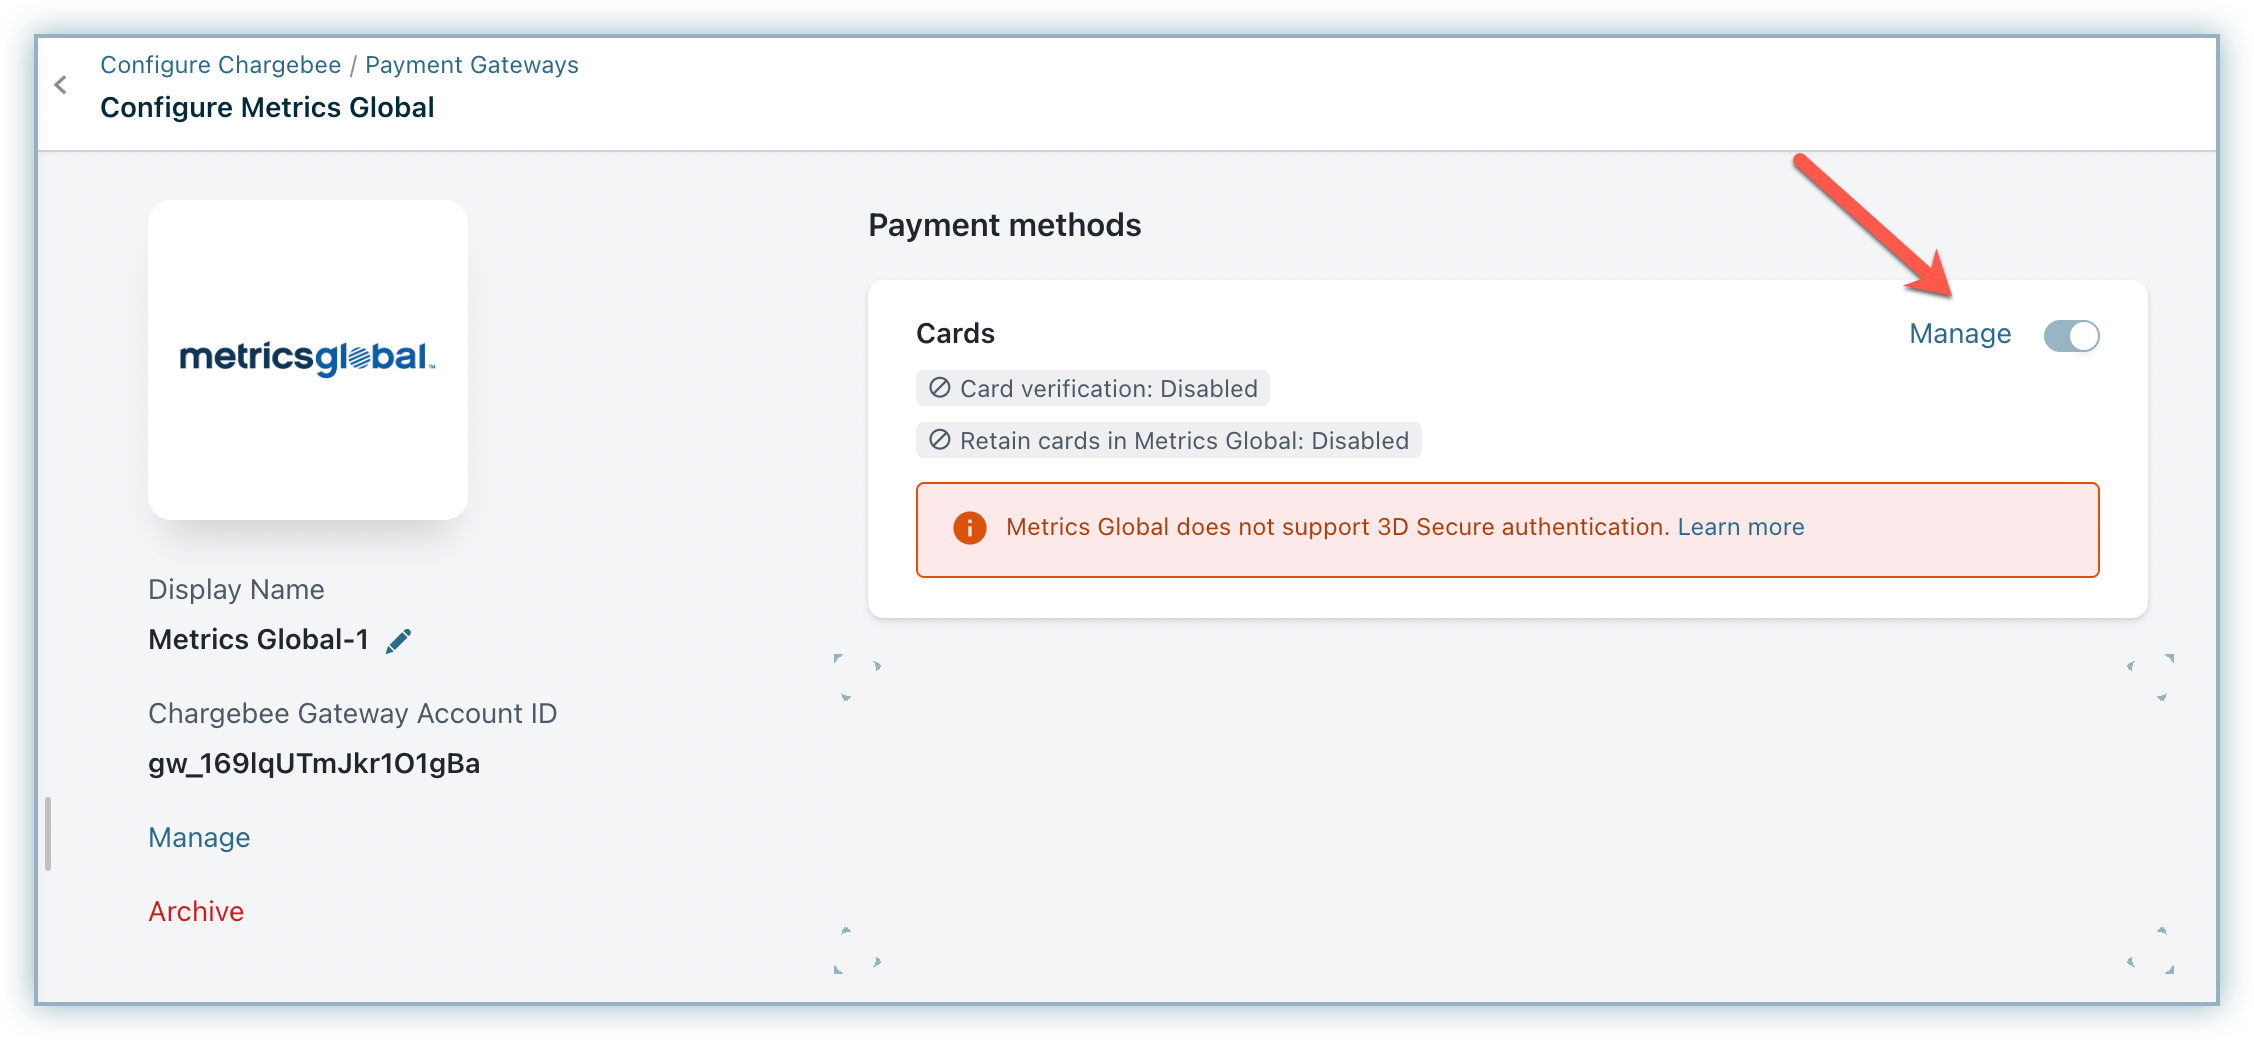Click the Cards heading
2254x1040 pixels.
[955, 334]
